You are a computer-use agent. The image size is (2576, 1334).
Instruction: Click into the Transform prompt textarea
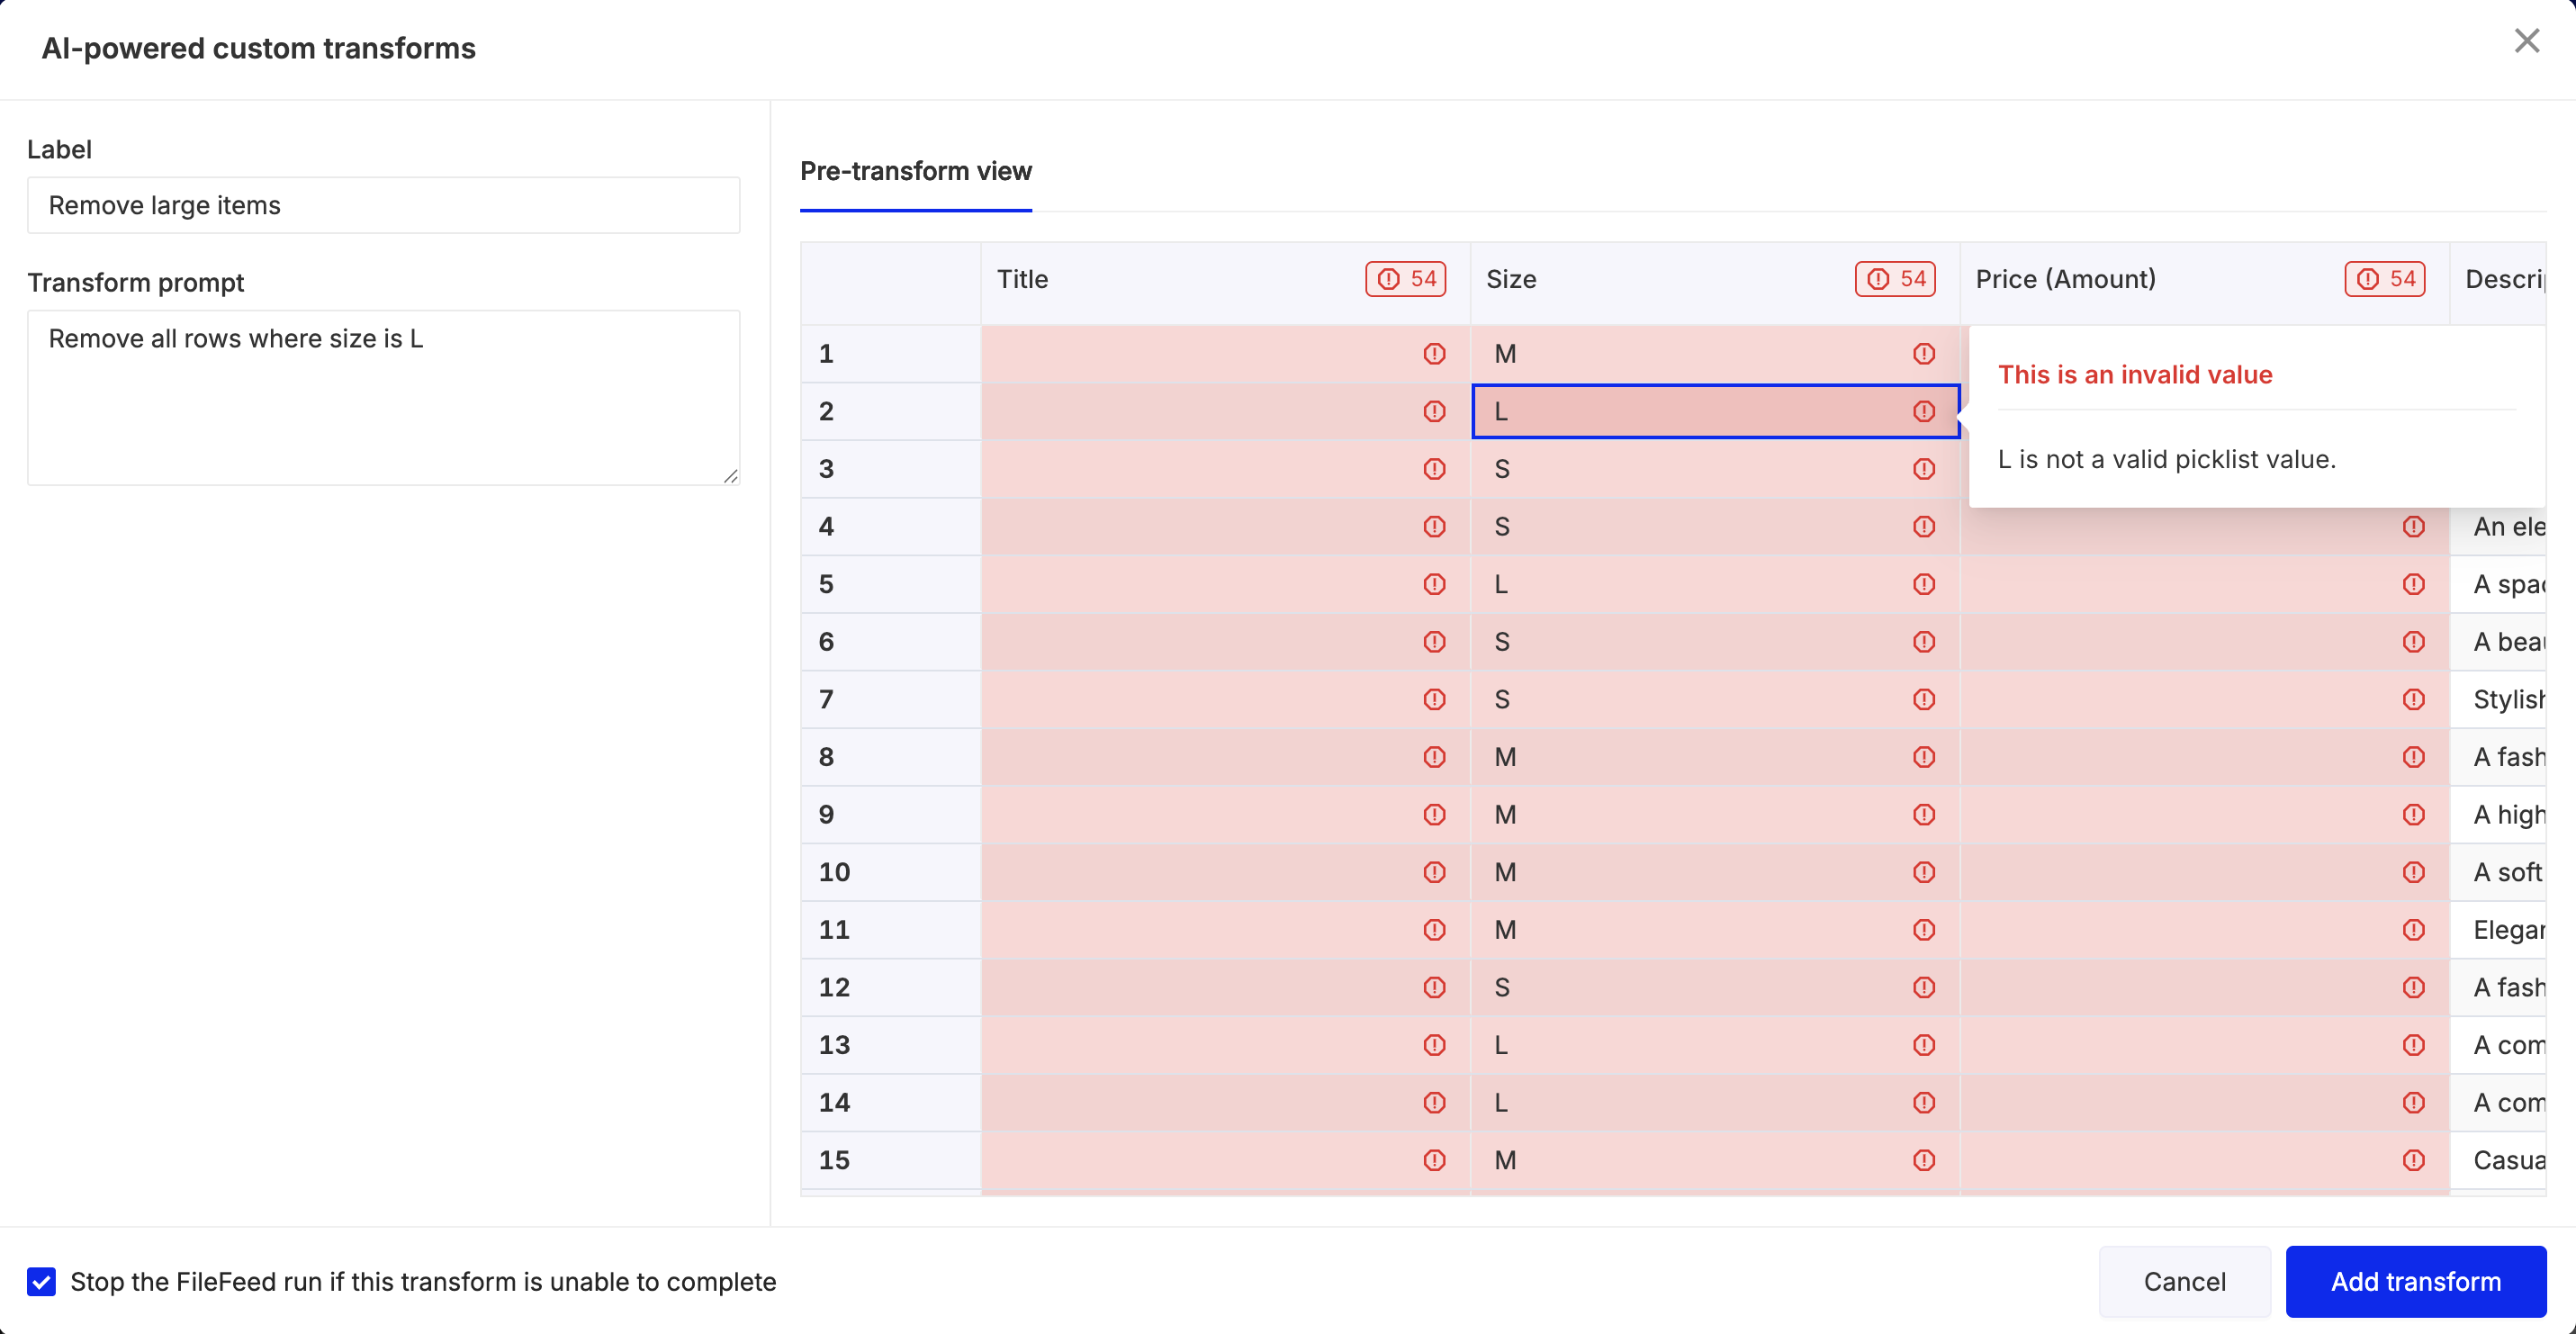tap(383, 398)
